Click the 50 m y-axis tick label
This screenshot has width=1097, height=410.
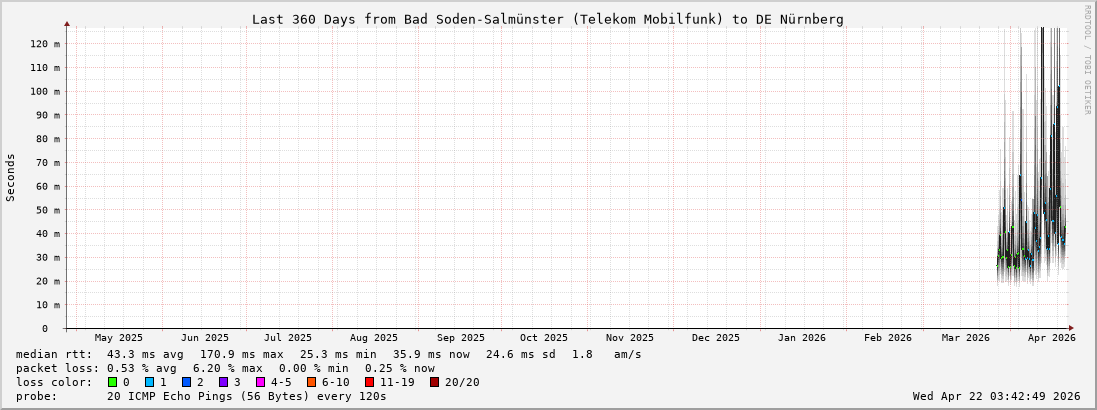coord(48,210)
